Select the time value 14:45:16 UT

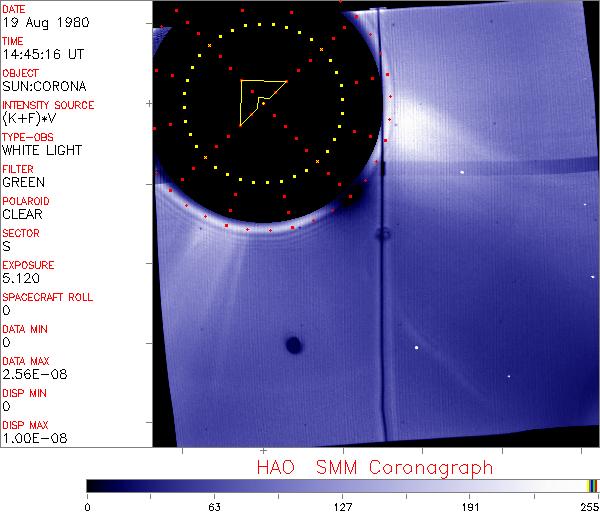tap(41, 54)
